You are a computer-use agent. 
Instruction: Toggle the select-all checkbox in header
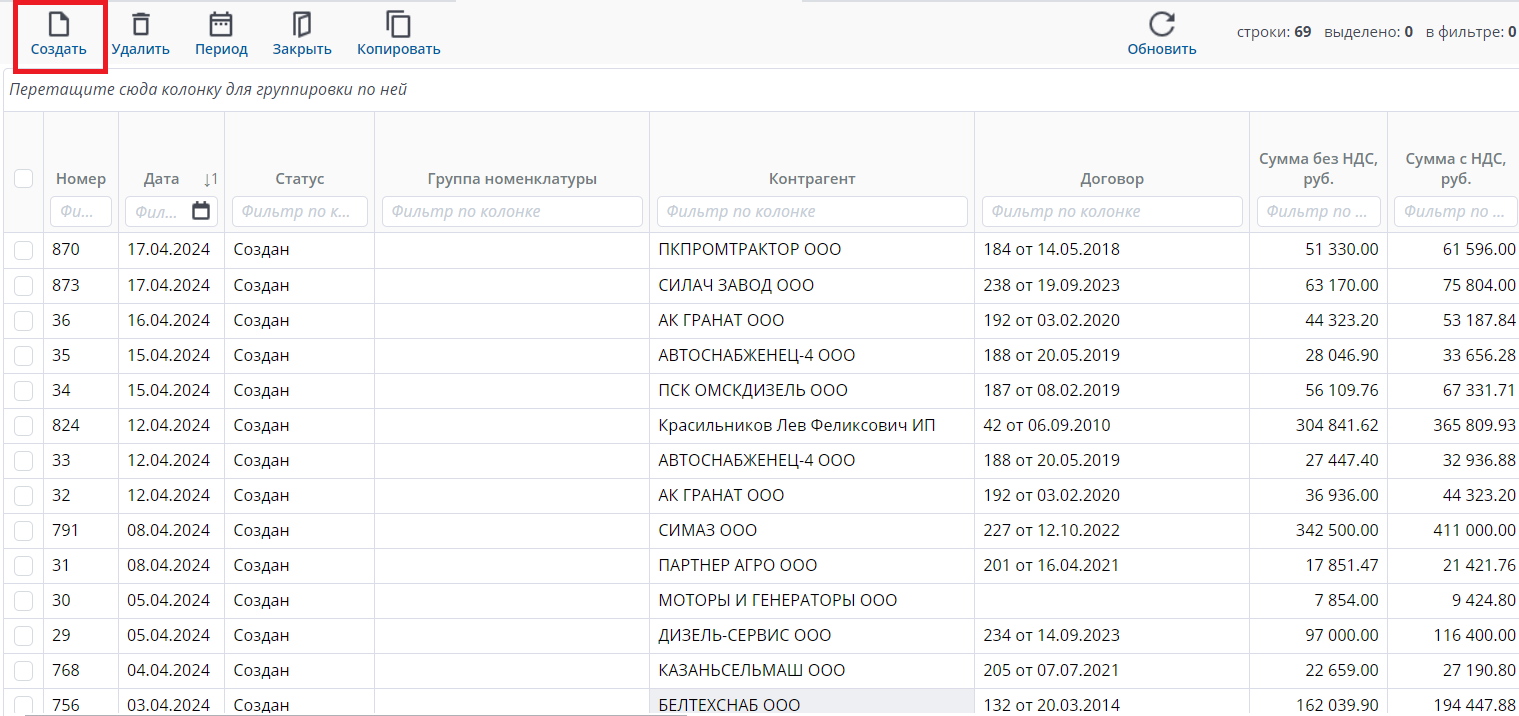(x=24, y=179)
